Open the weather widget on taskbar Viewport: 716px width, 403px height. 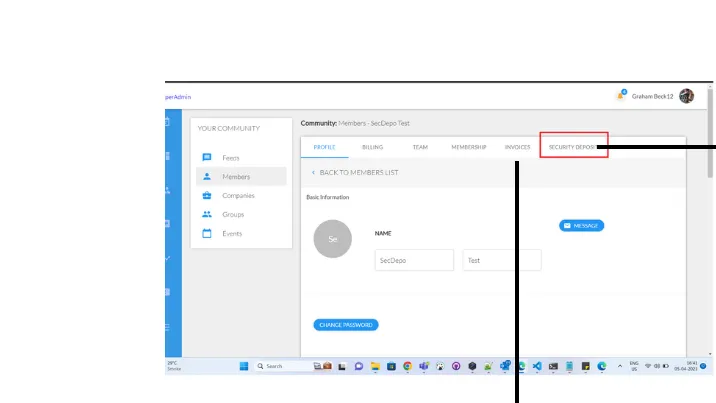[x=174, y=366]
